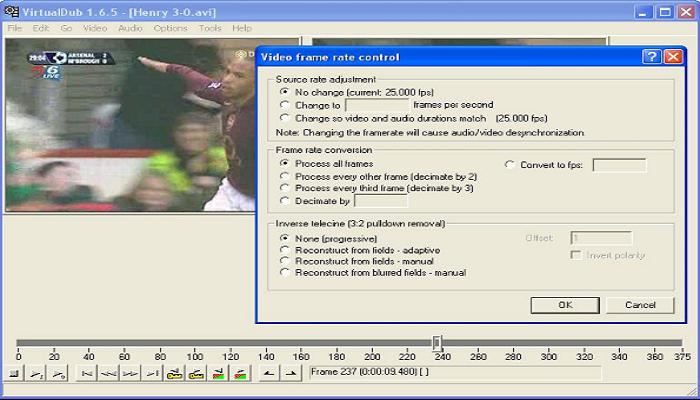700x400 pixels.
Task: Jump to the start of the video
Action: coord(87,373)
